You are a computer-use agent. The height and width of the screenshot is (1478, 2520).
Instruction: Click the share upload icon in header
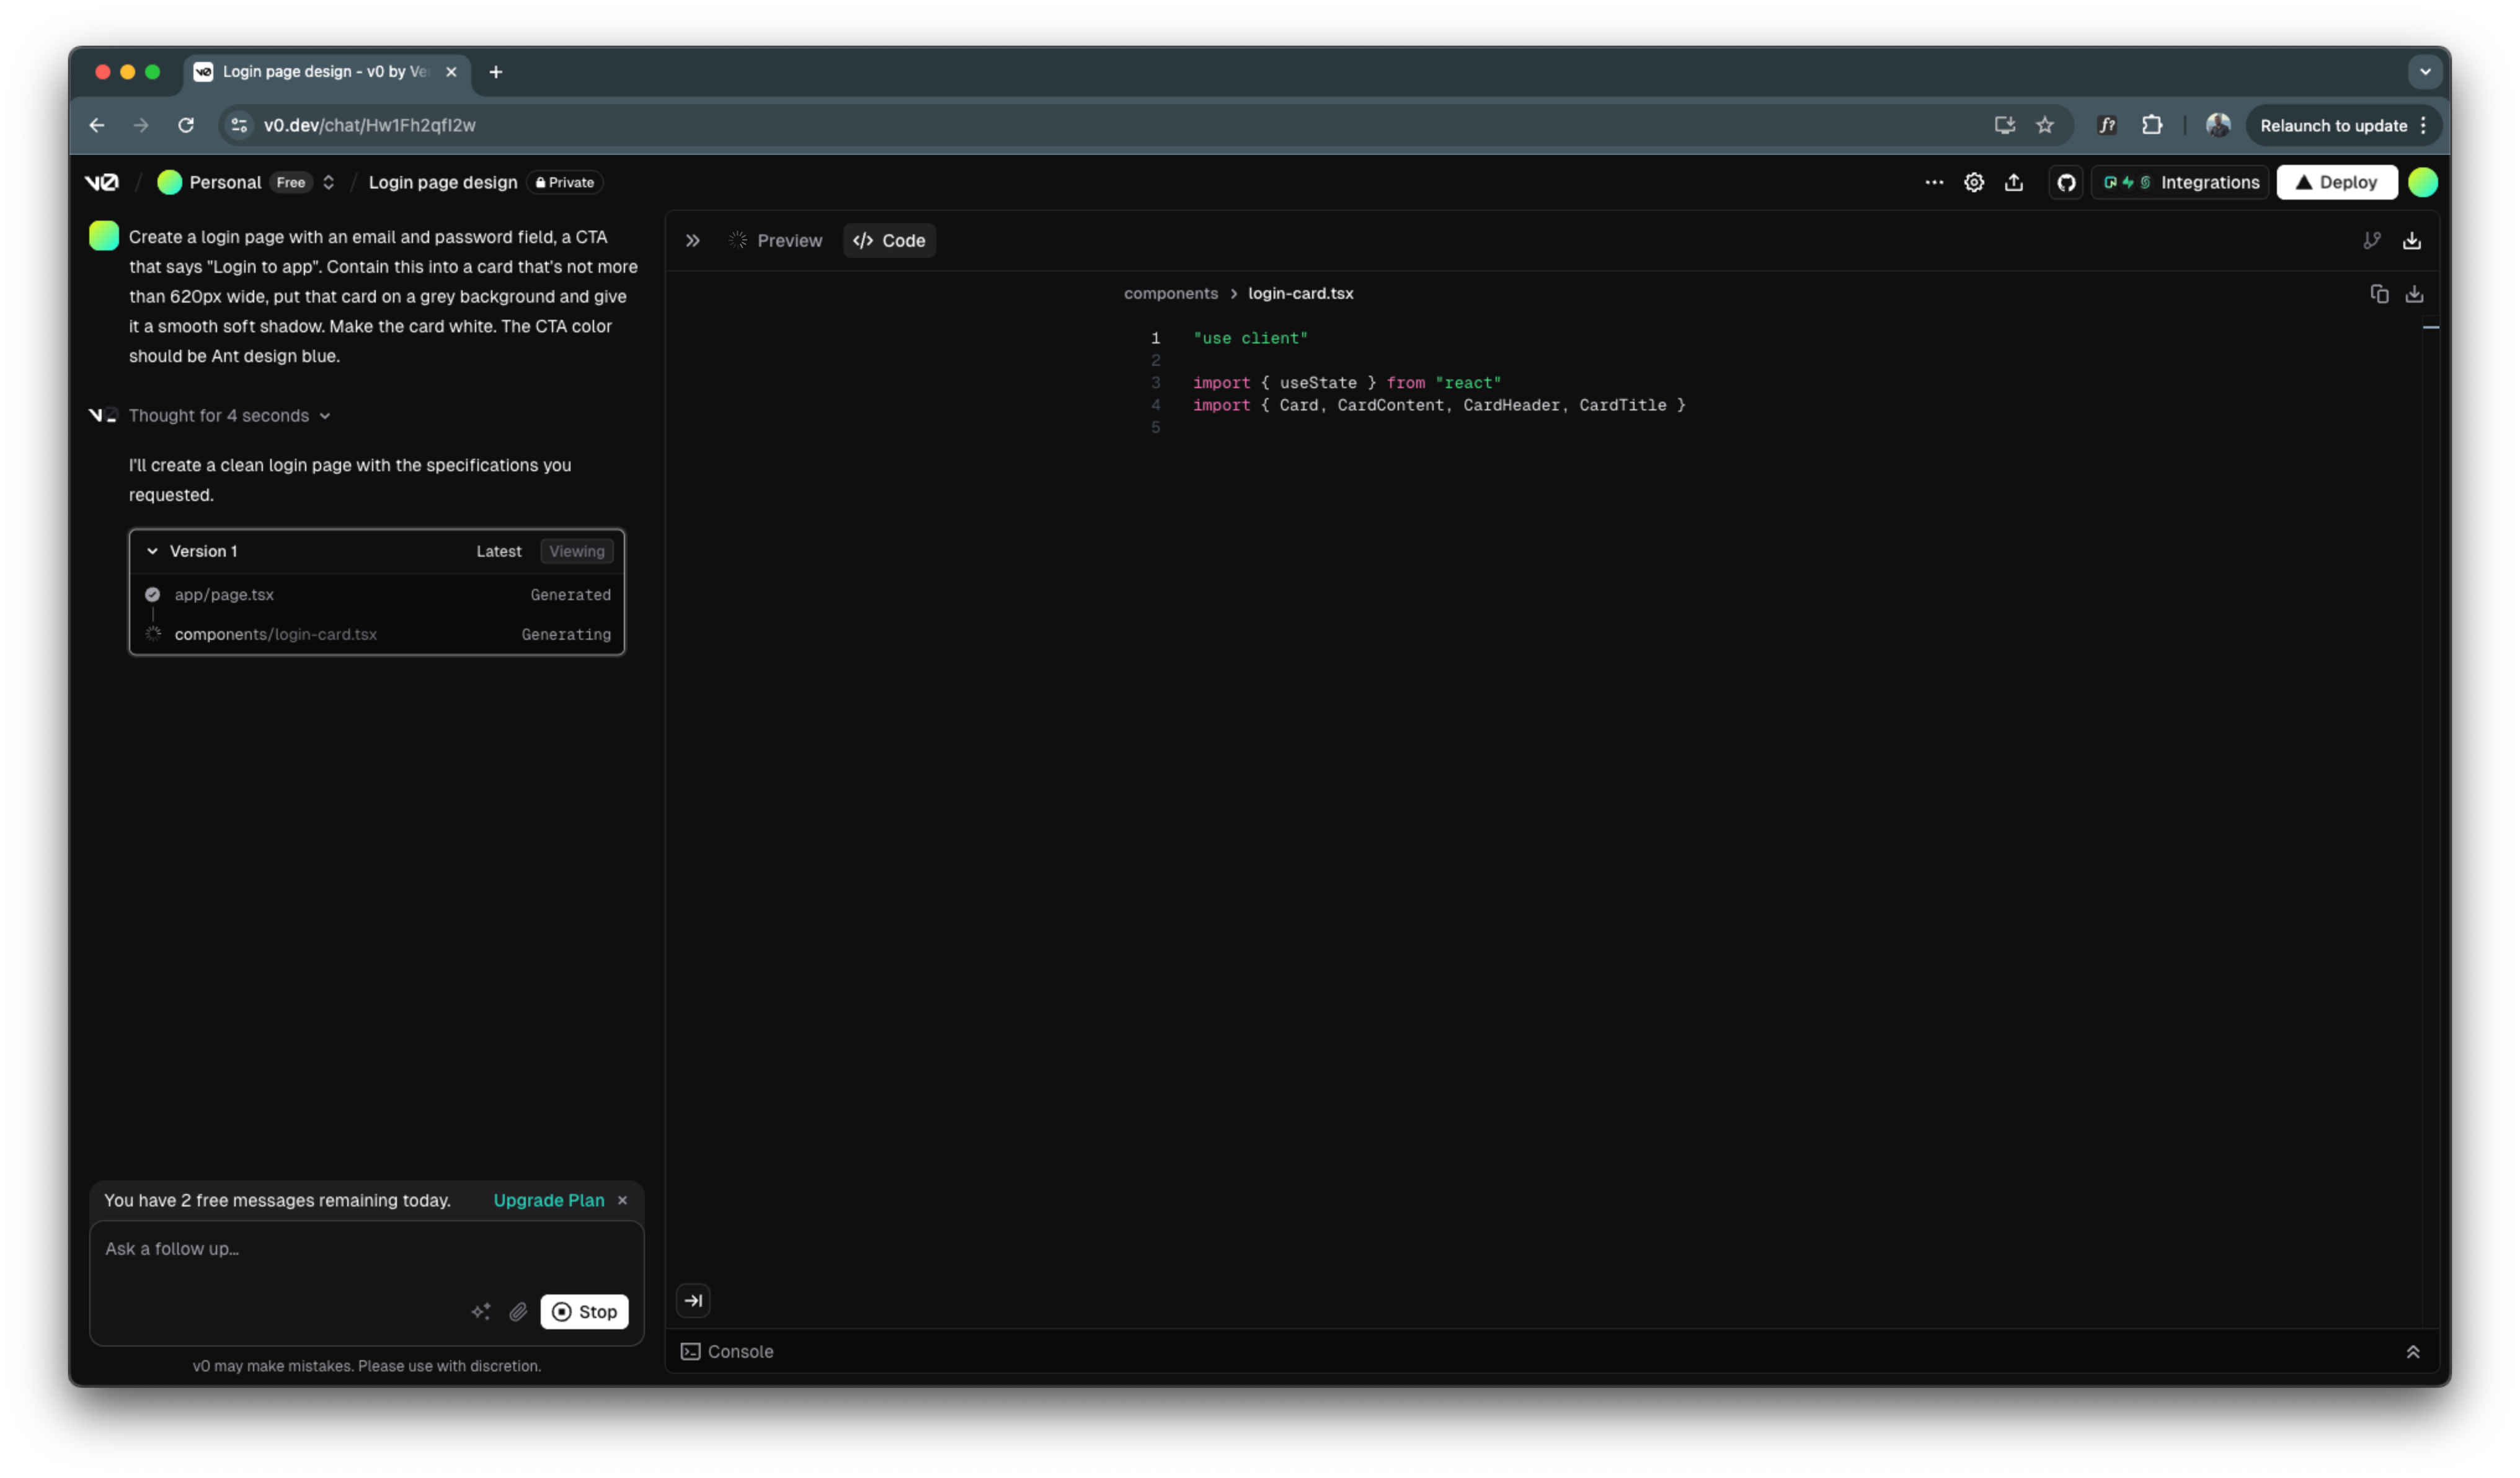pyautogui.click(x=2013, y=182)
